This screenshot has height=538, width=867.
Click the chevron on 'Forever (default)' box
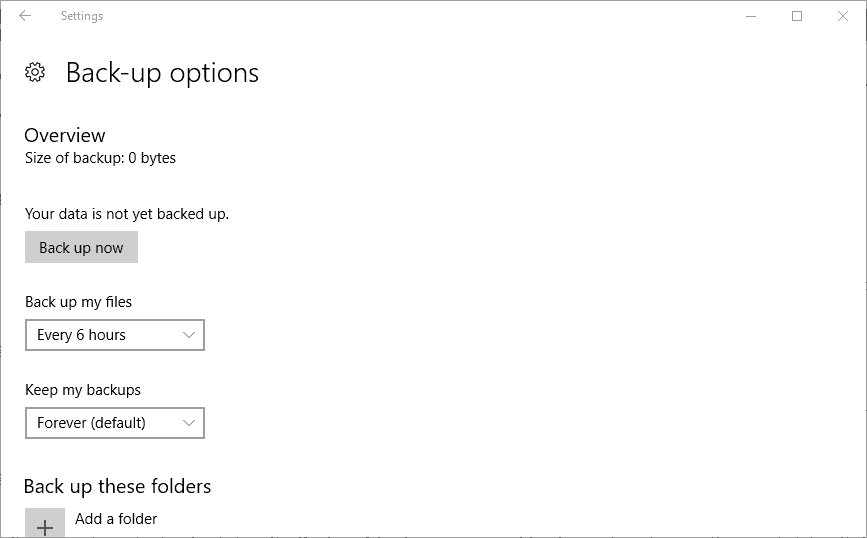click(189, 423)
